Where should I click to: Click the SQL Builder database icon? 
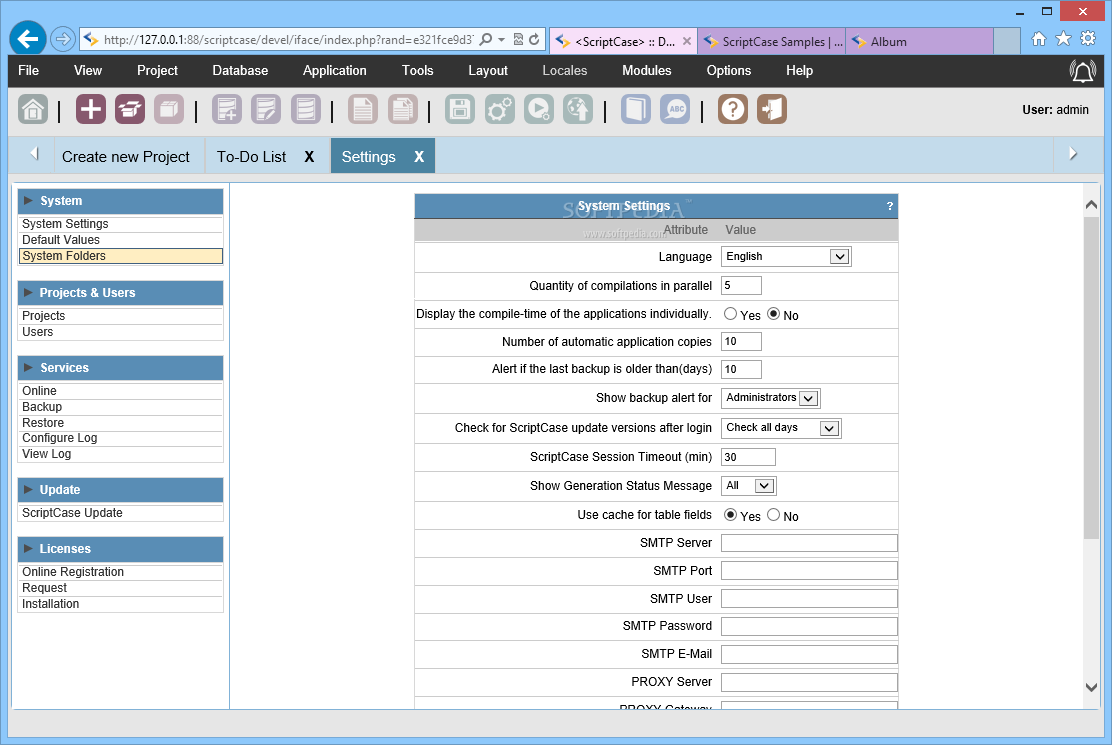(306, 110)
